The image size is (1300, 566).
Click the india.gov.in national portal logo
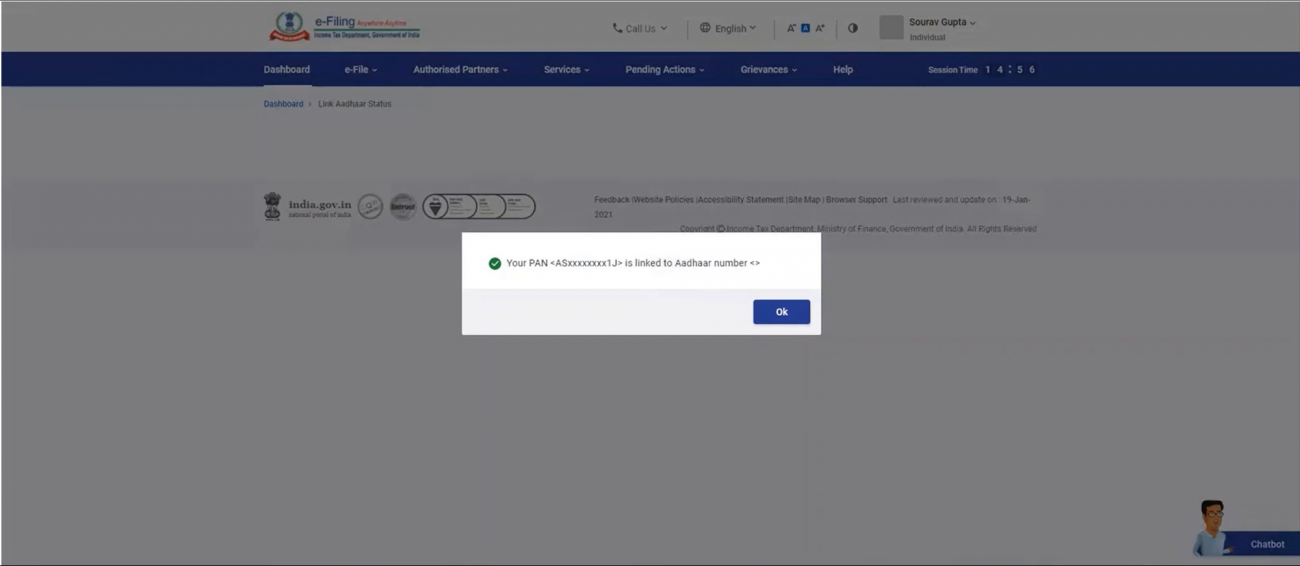pyautogui.click(x=308, y=207)
